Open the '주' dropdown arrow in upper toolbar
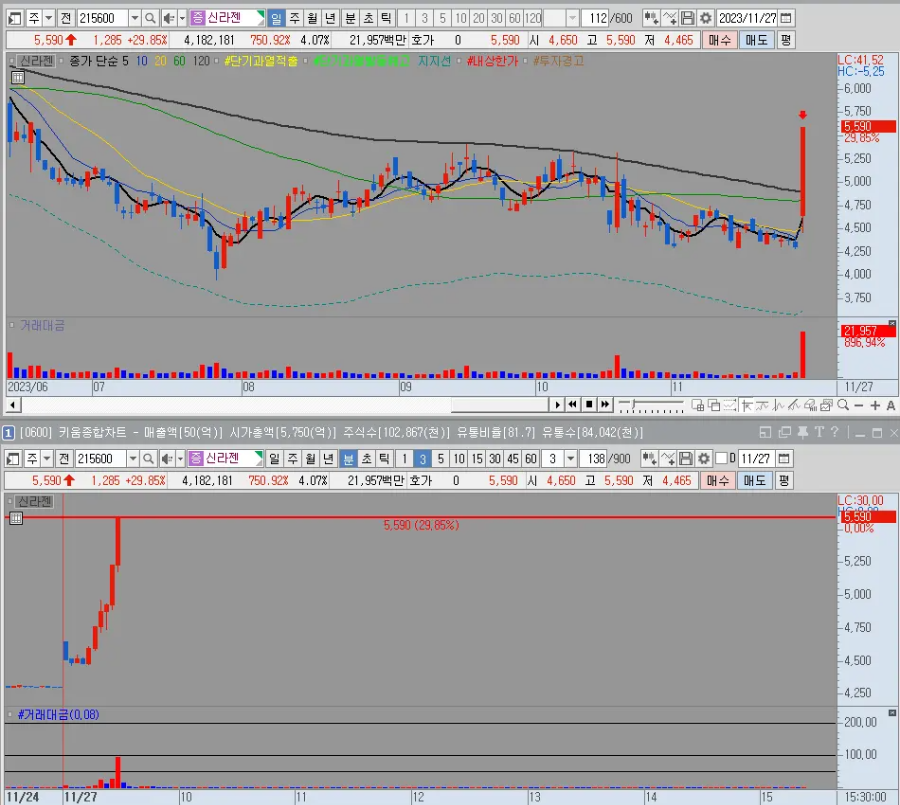Image resolution: width=900 pixels, height=805 pixels. click(x=49, y=18)
